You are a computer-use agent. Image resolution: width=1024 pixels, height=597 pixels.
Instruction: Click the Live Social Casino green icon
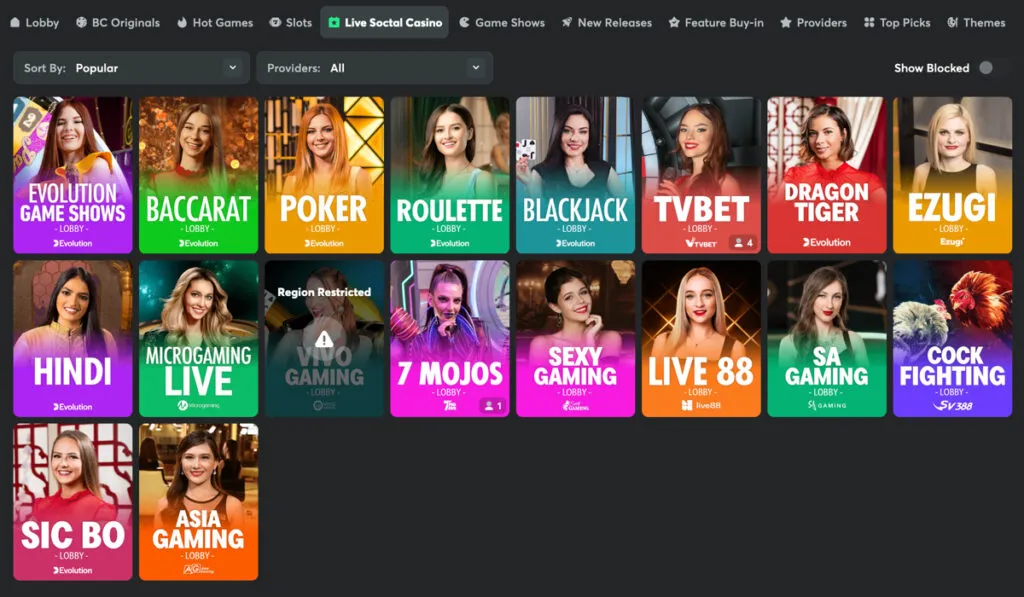(334, 22)
